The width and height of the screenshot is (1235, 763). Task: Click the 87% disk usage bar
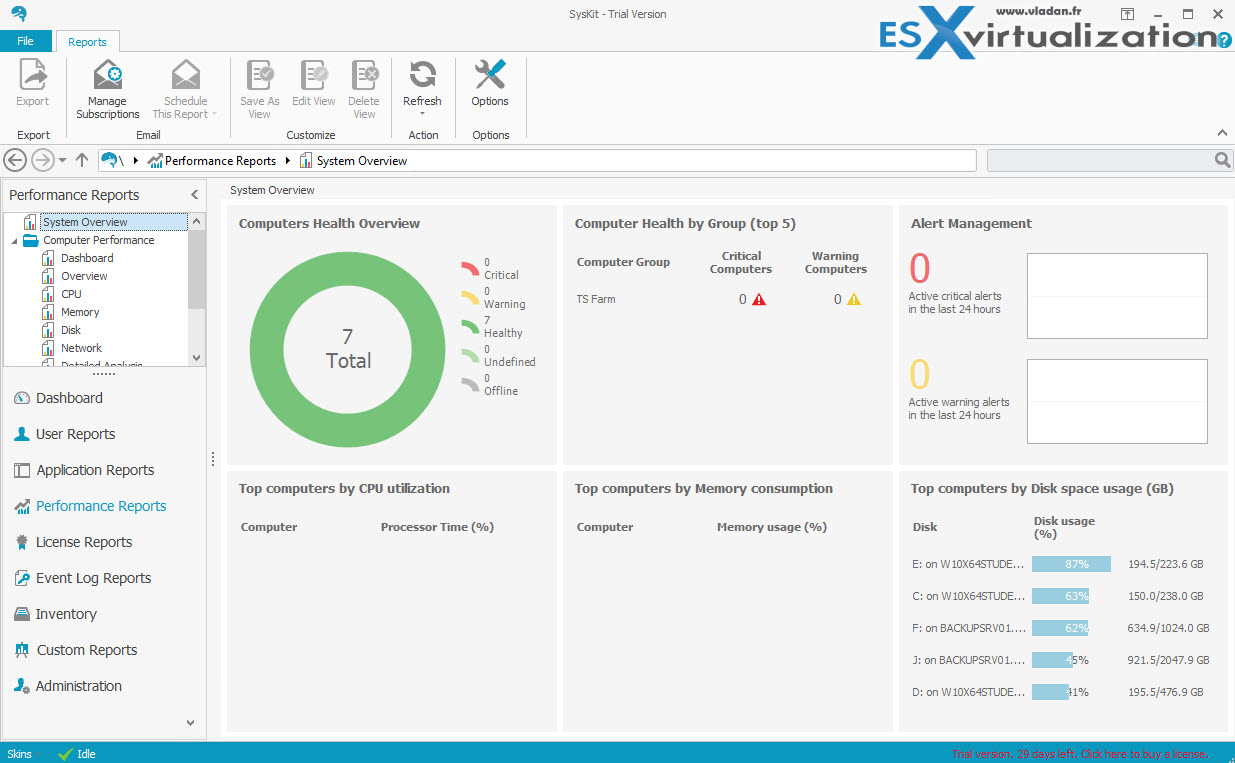click(x=1071, y=564)
